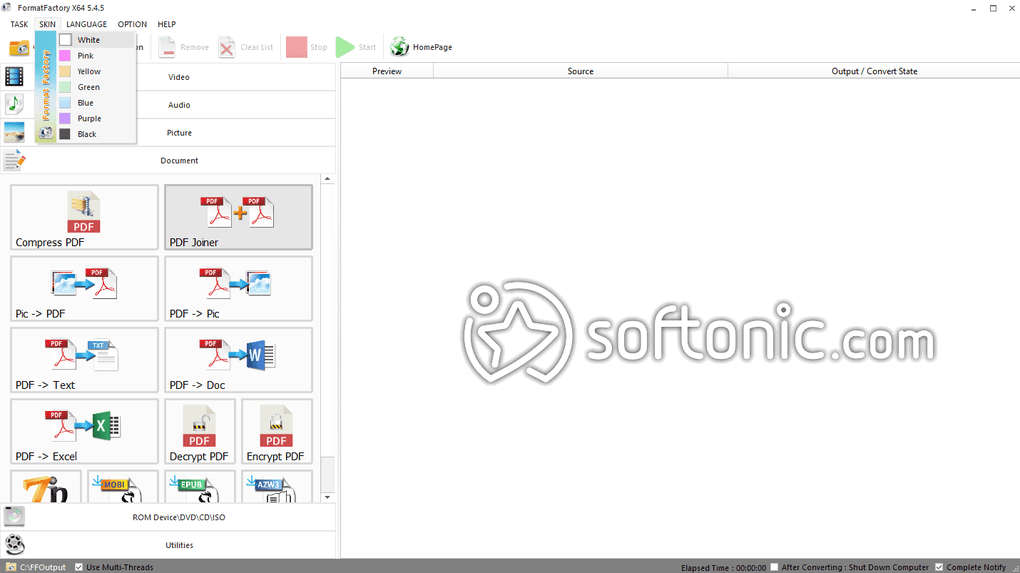Click the Preview column header
This screenshot has width=1020, height=573.
[387, 71]
